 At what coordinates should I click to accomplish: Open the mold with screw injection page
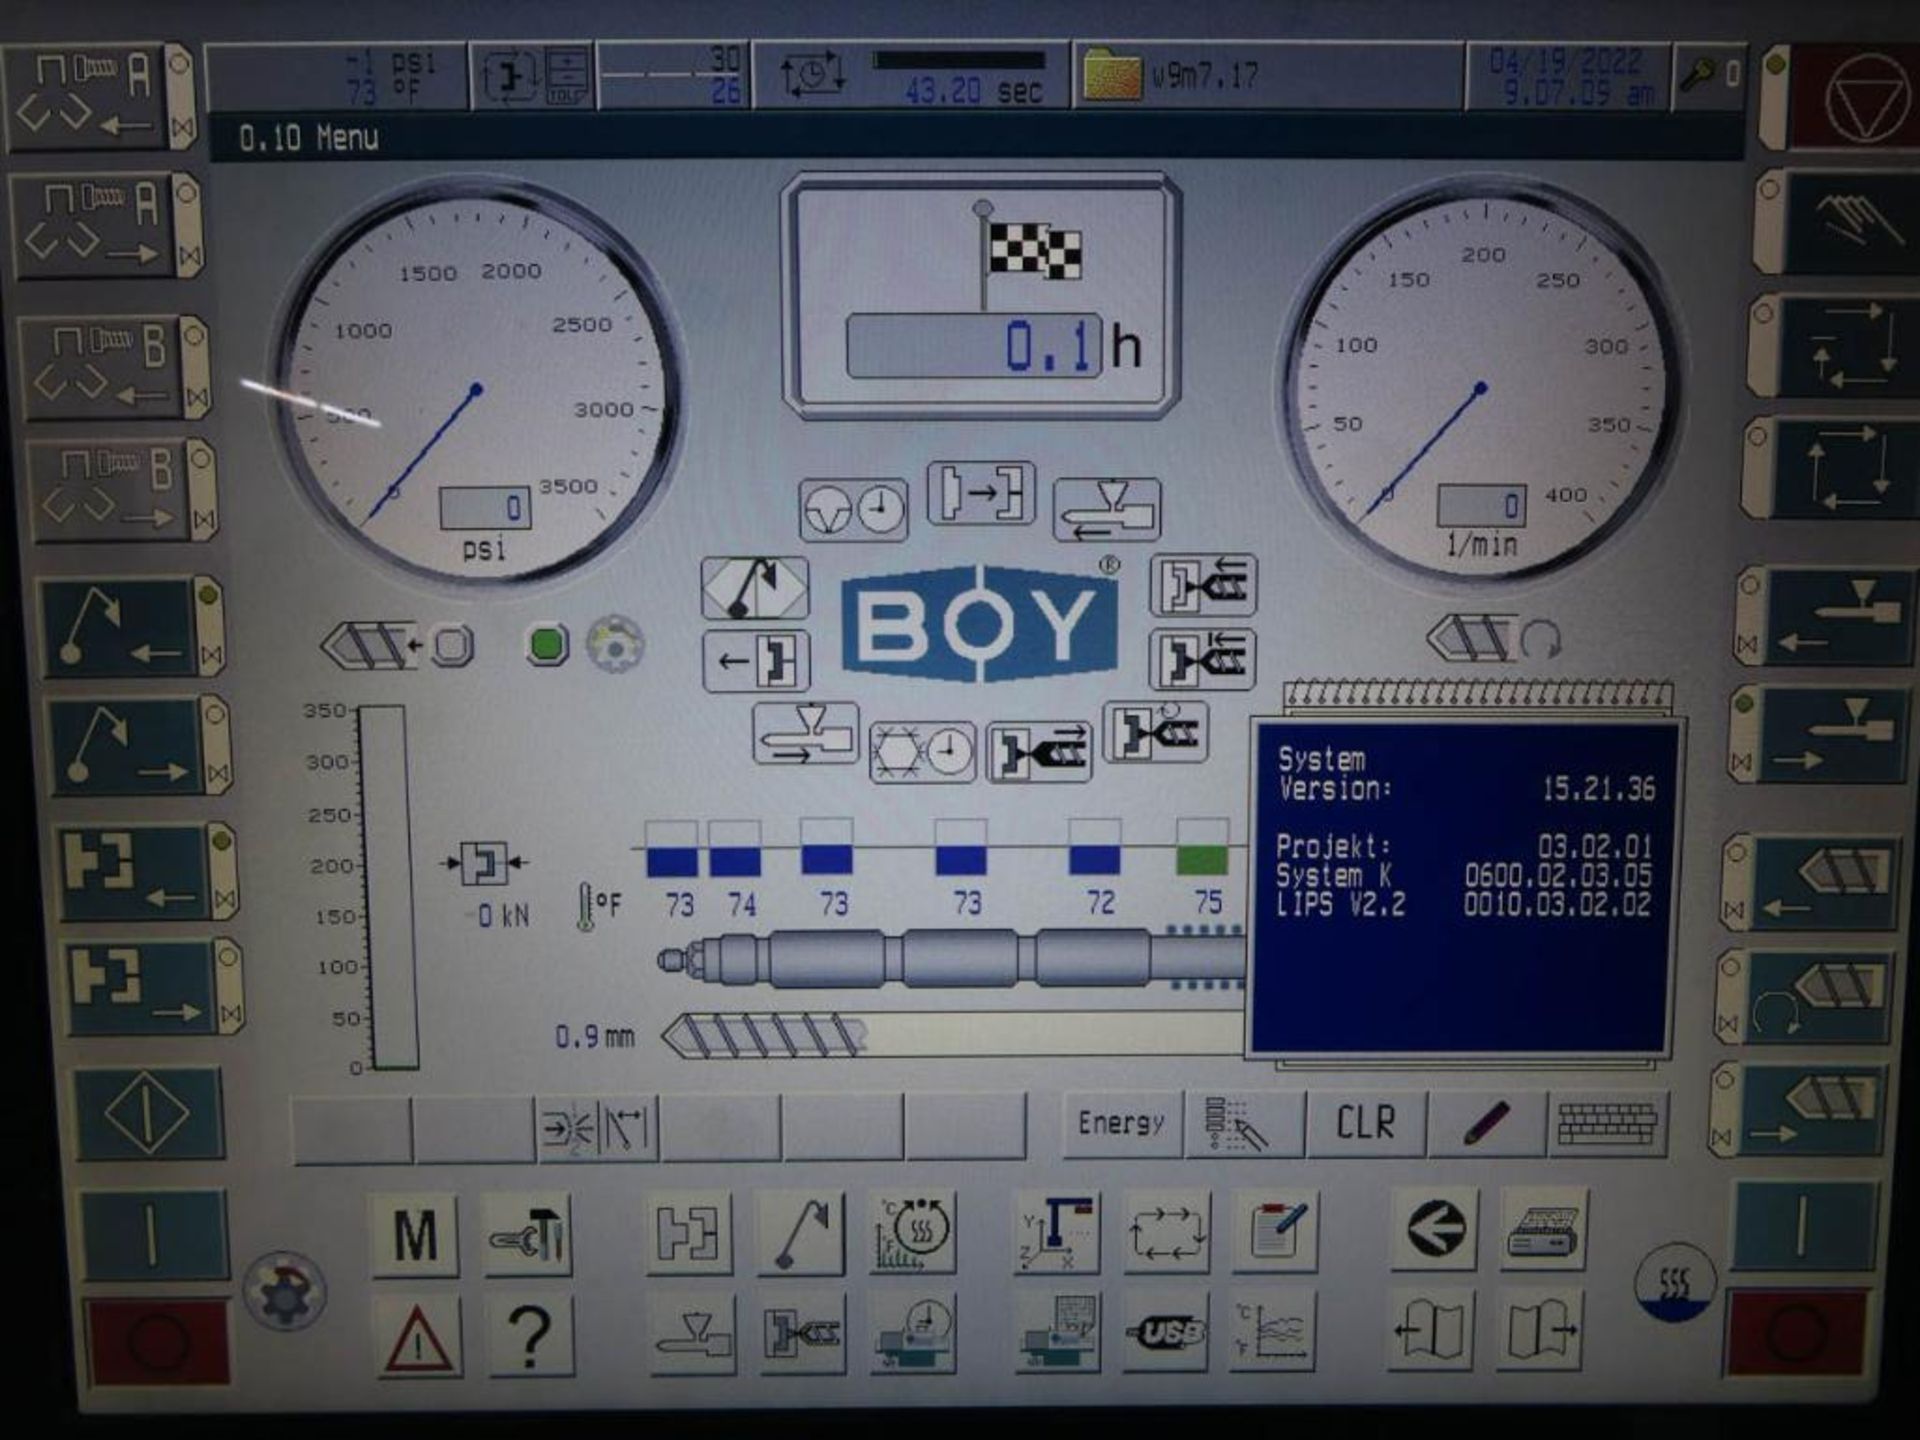click(803, 1333)
